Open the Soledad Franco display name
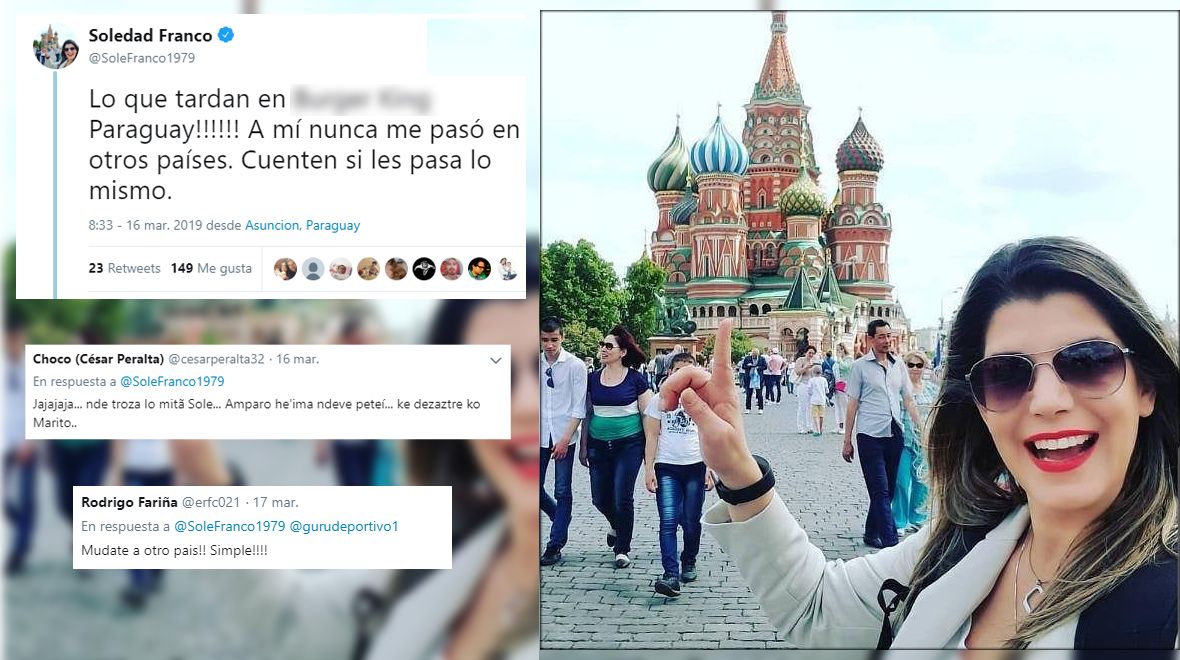Viewport: 1180px width, 660px height. coord(151,35)
